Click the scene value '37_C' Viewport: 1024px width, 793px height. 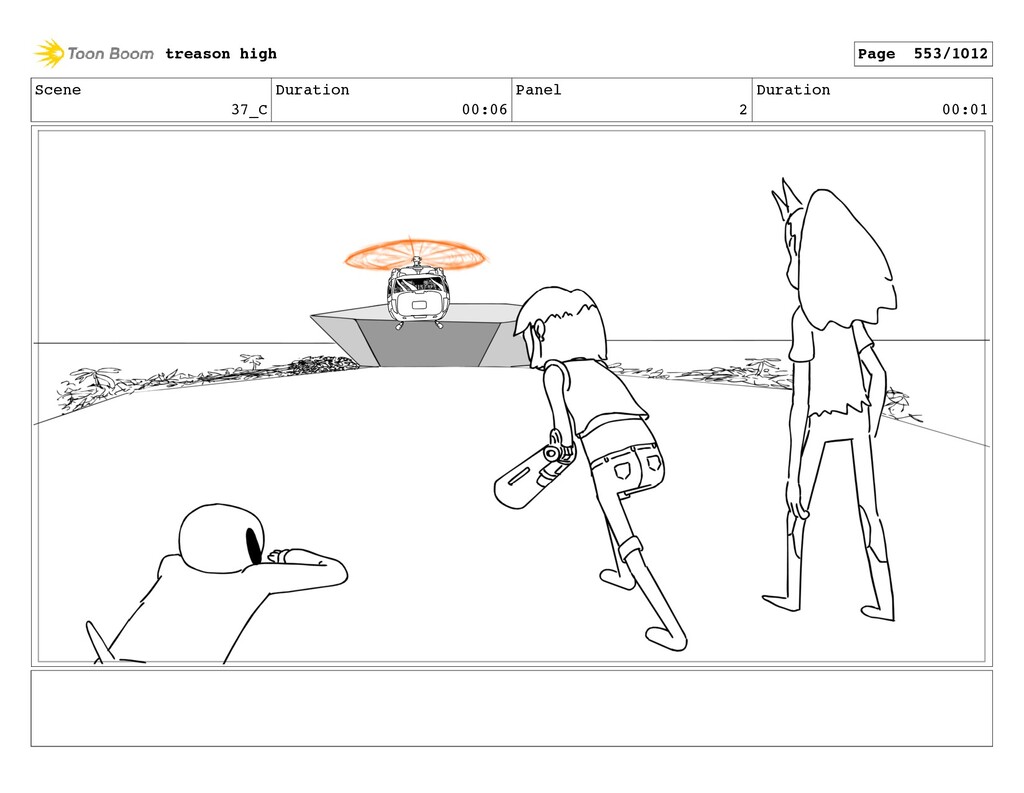[x=249, y=110]
